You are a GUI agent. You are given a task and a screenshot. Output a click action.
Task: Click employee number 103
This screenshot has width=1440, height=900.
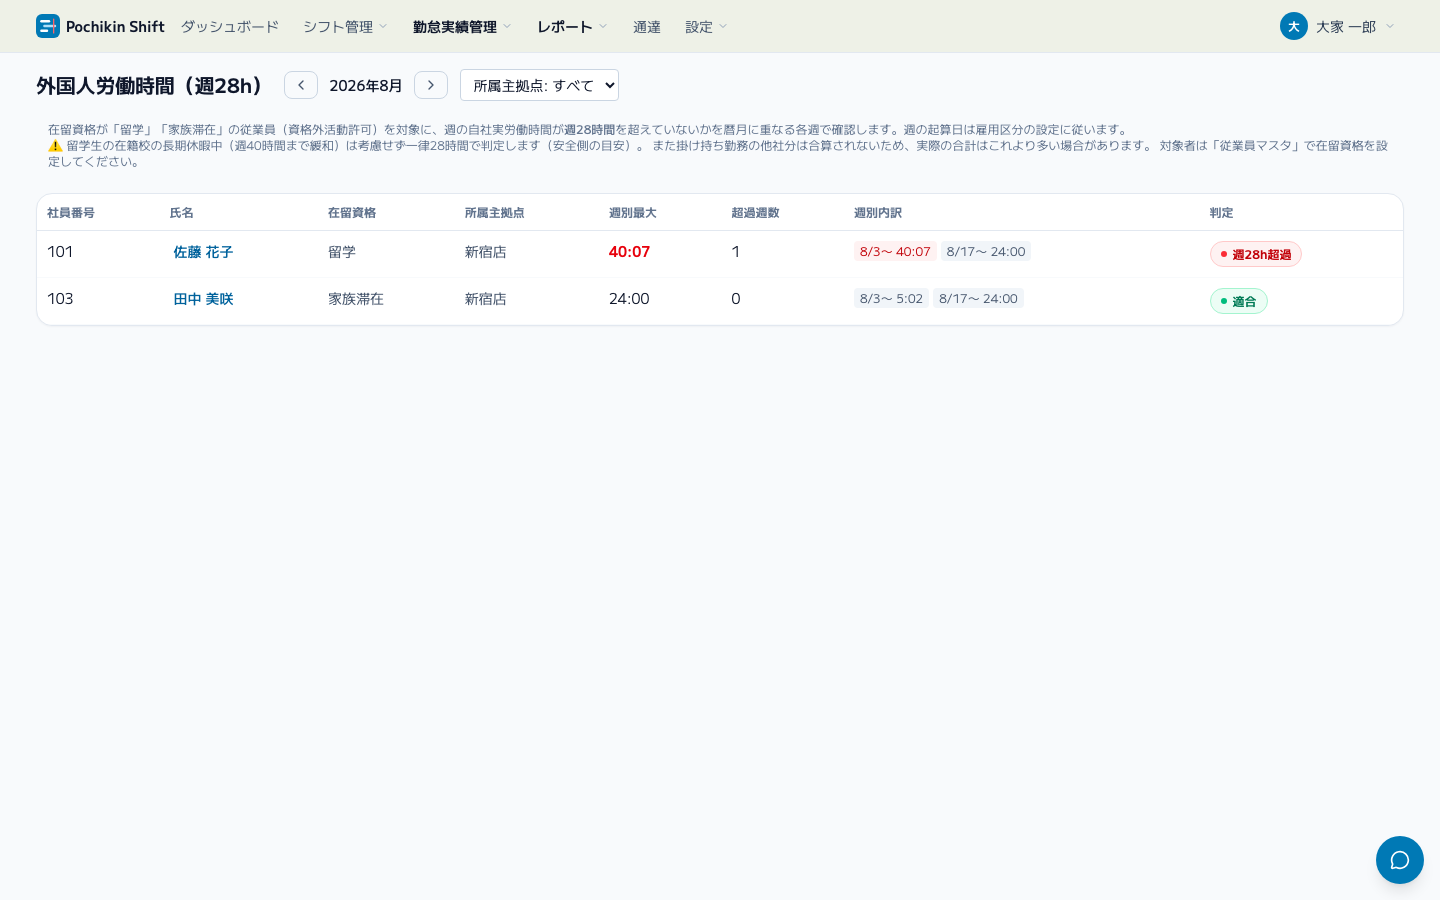[60, 299]
